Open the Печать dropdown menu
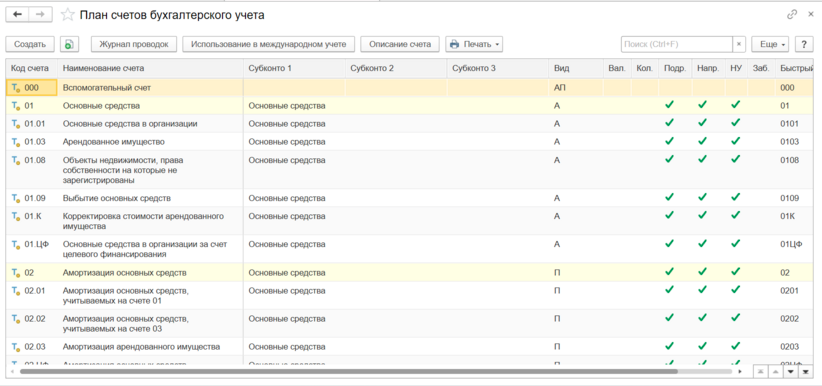822x386 pixels. click(474, 45)
